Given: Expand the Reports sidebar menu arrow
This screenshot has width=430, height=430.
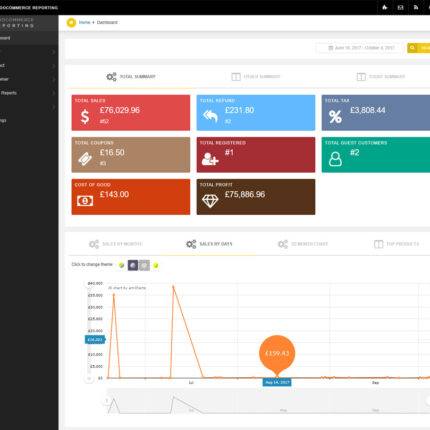Looking at the screenshot, I should 54,93.
